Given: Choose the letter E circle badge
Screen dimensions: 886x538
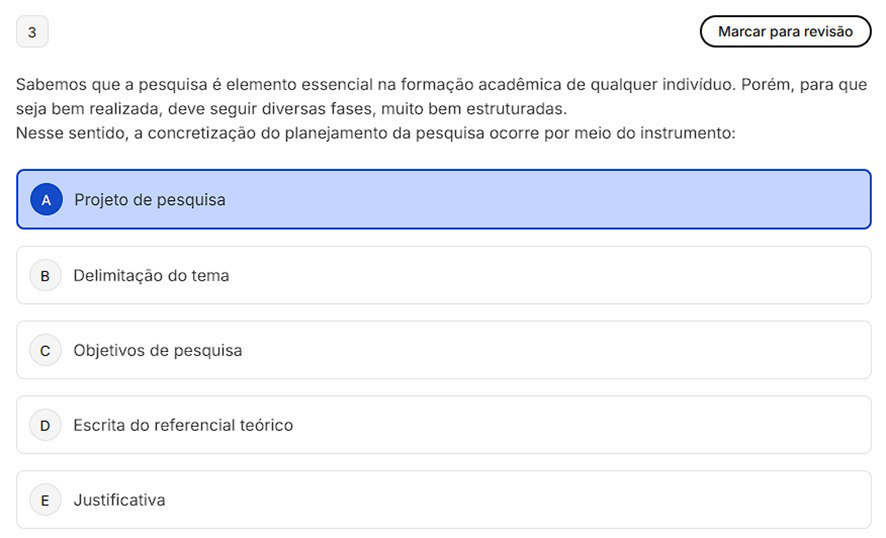Looking at the screenshot, I should pyautogui.click(x=45, y=500).
